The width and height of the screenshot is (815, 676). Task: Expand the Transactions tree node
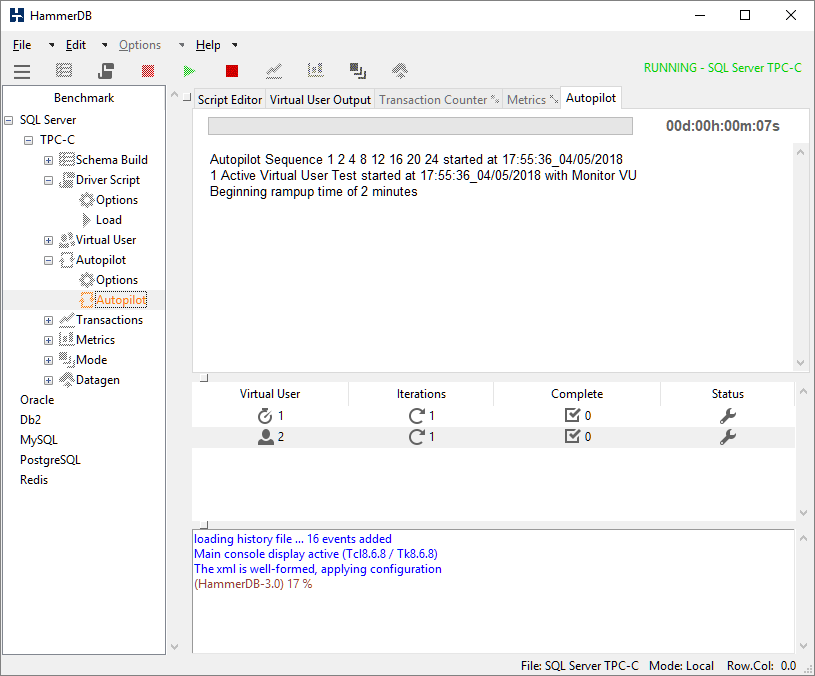[x=48, y=321]
